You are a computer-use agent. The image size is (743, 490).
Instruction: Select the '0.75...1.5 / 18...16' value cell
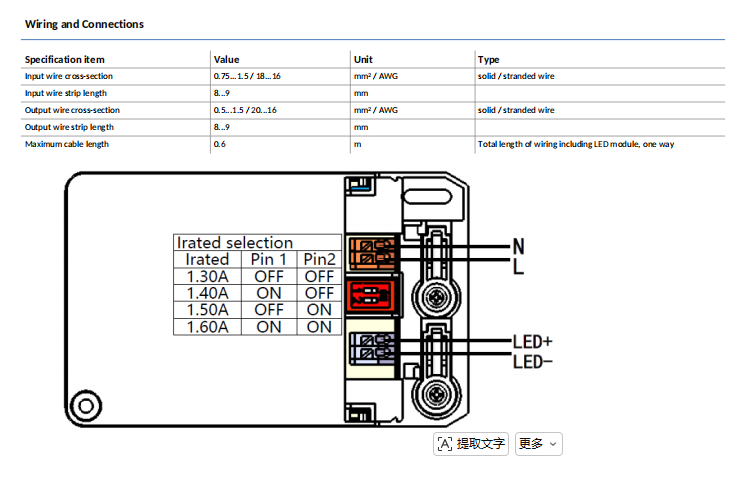point(247,76)
